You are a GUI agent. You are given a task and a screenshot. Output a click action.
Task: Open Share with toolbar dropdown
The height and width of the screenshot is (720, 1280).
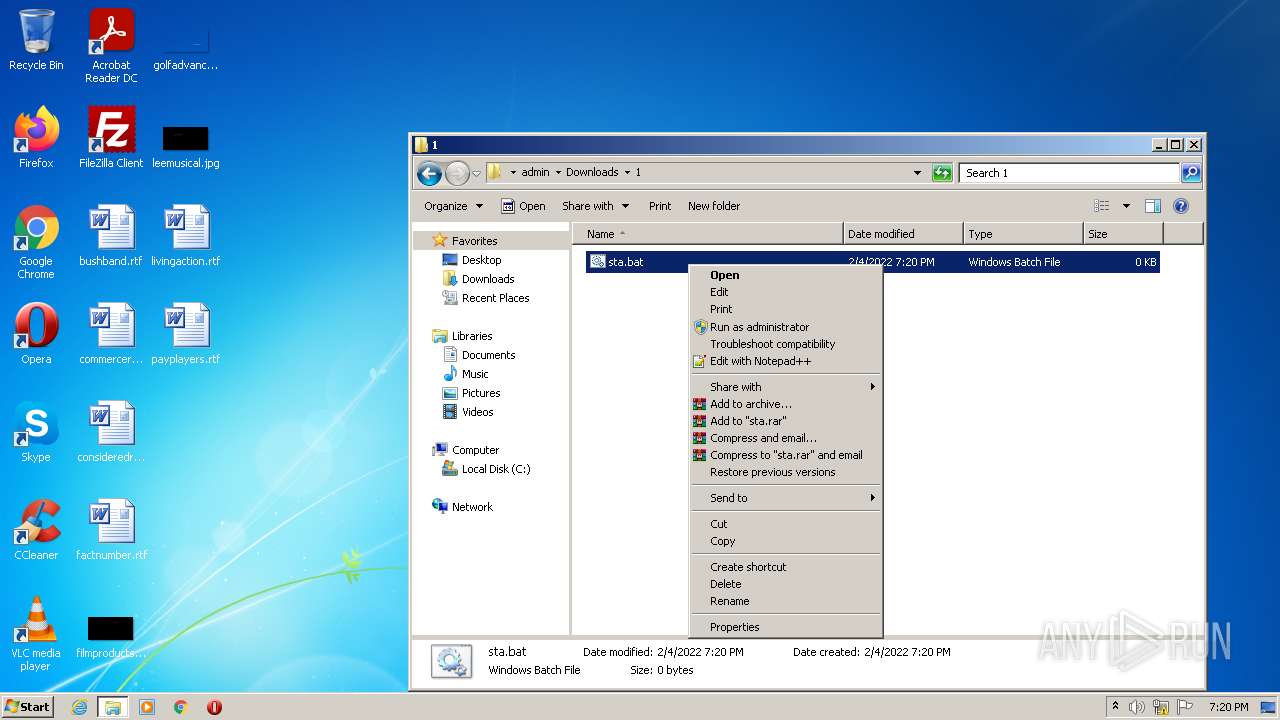(596, 206)
